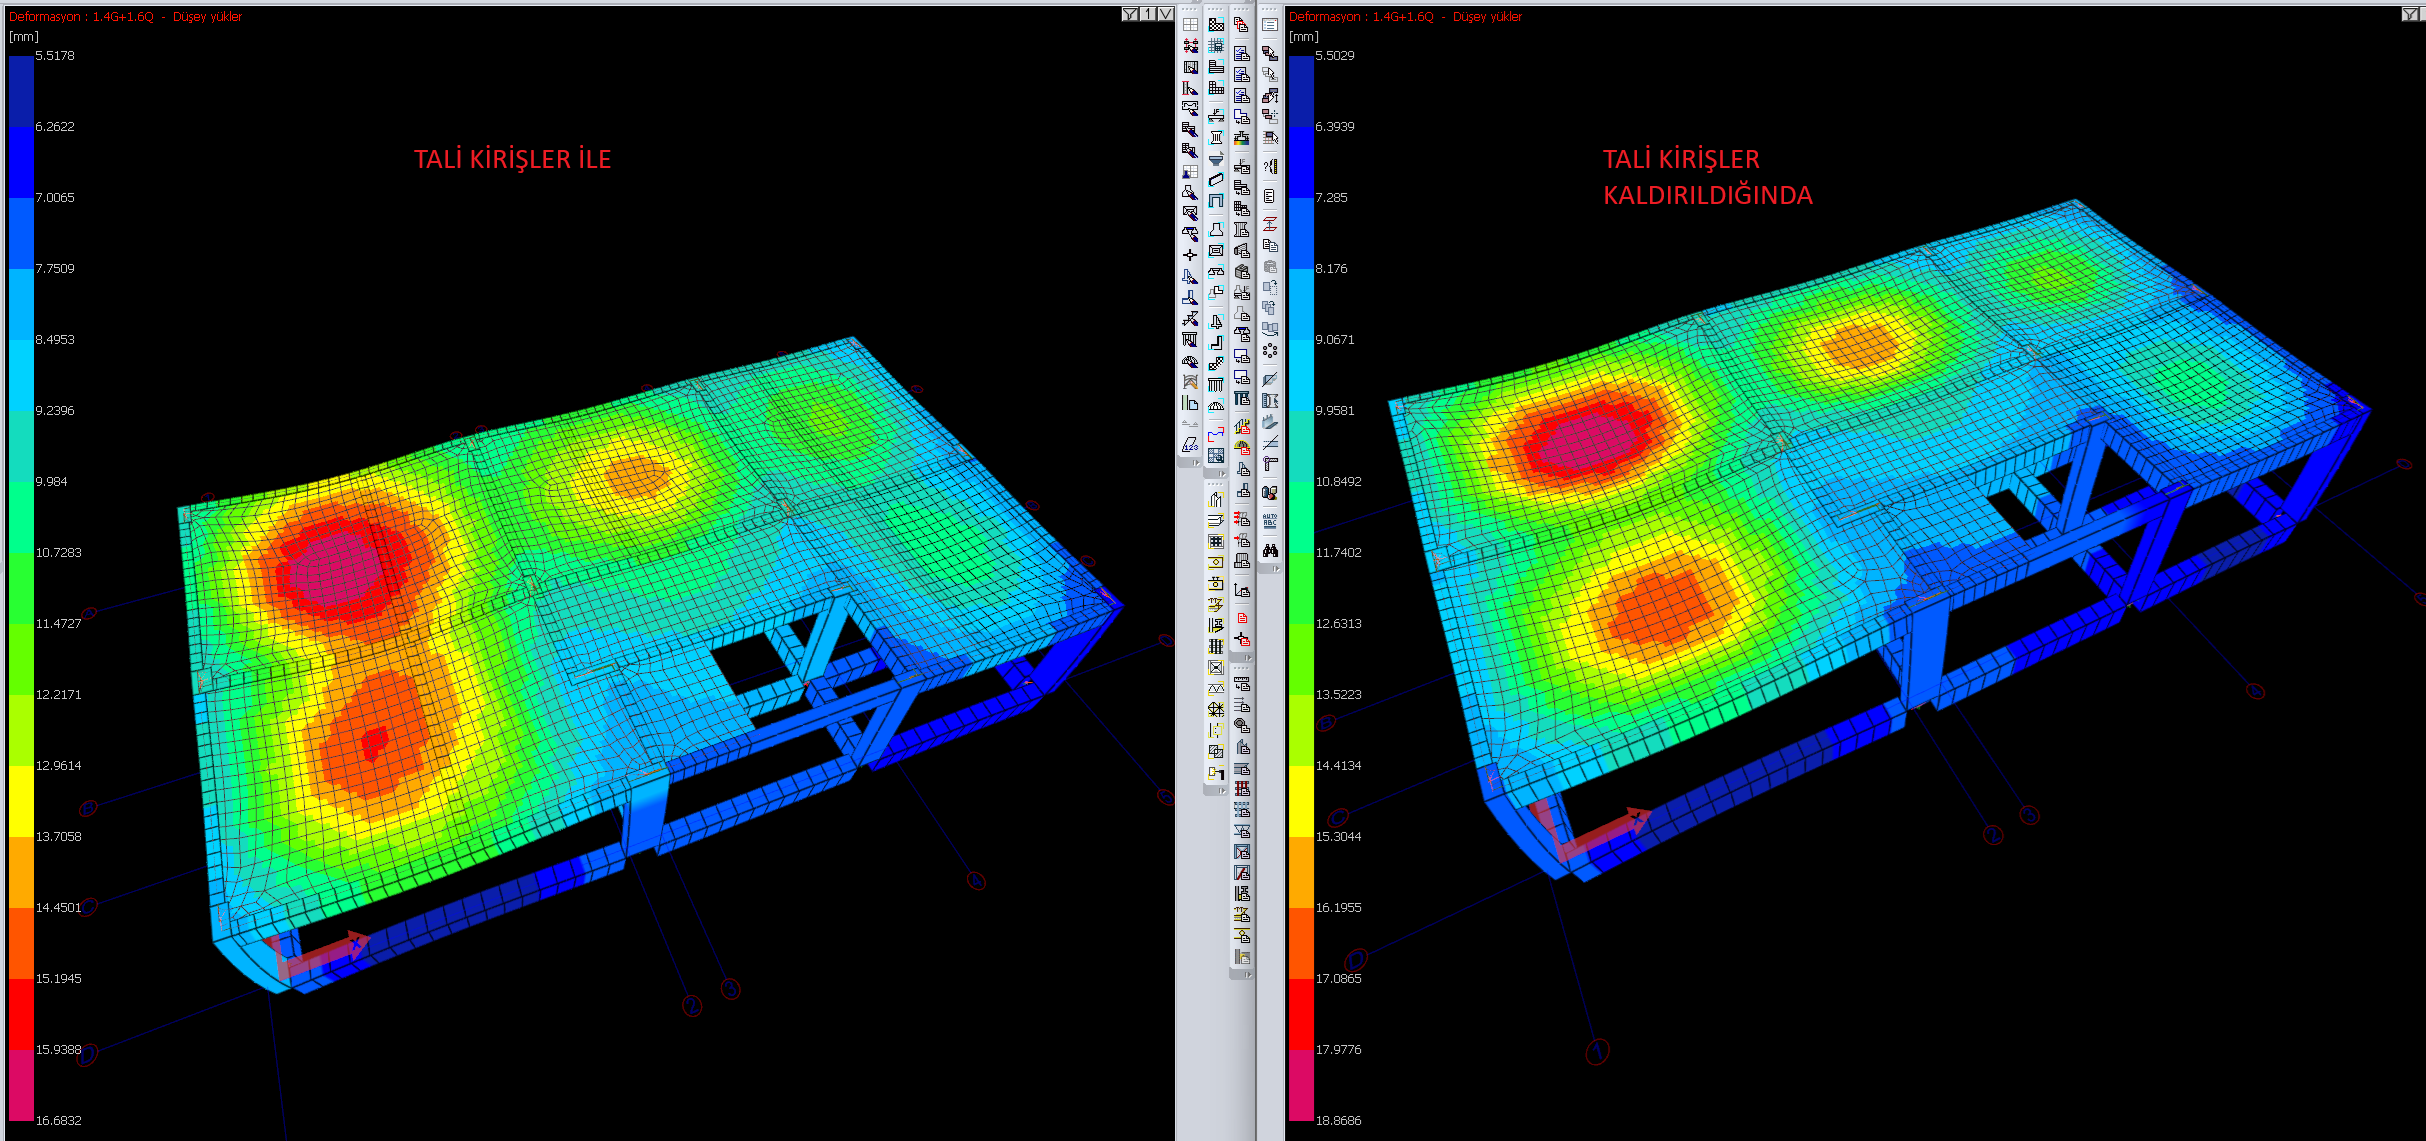The image size is (2426, 1141).
Task: Click the binoculars find icon
Action: click(1270, 551)
